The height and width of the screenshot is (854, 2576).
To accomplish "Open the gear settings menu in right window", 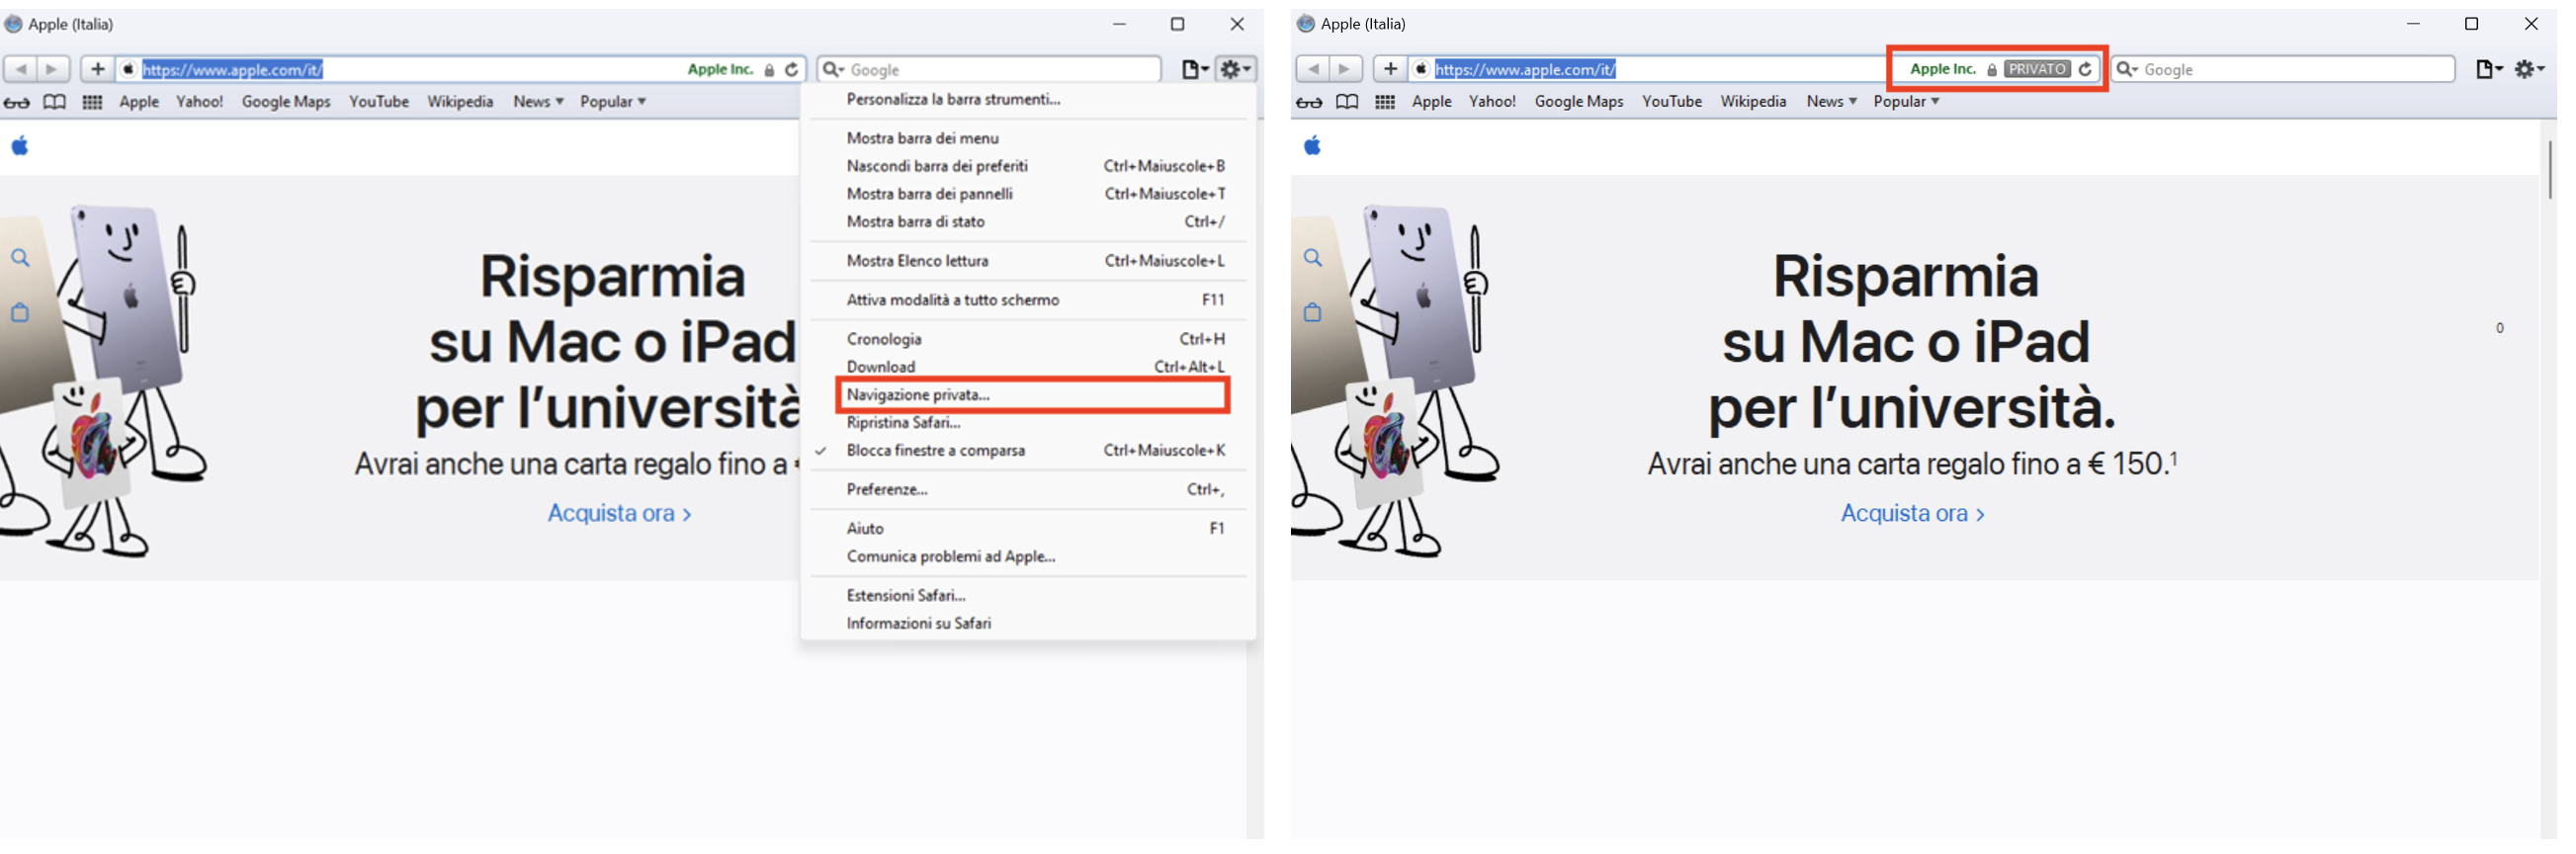I will [2529, 69].
